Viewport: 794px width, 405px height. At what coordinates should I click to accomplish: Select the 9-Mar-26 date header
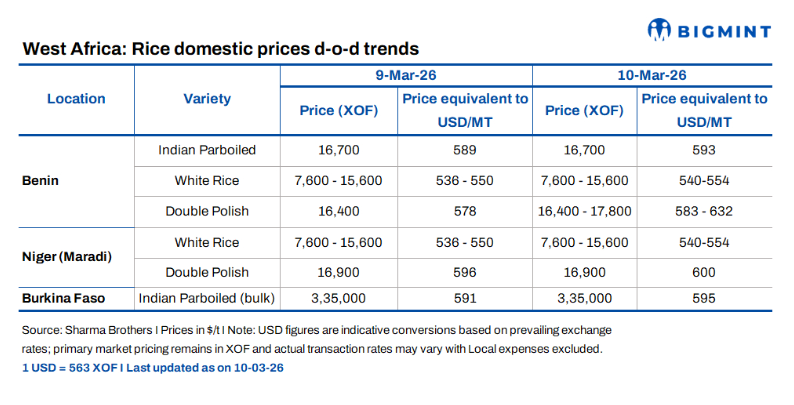tap(405, 75)
